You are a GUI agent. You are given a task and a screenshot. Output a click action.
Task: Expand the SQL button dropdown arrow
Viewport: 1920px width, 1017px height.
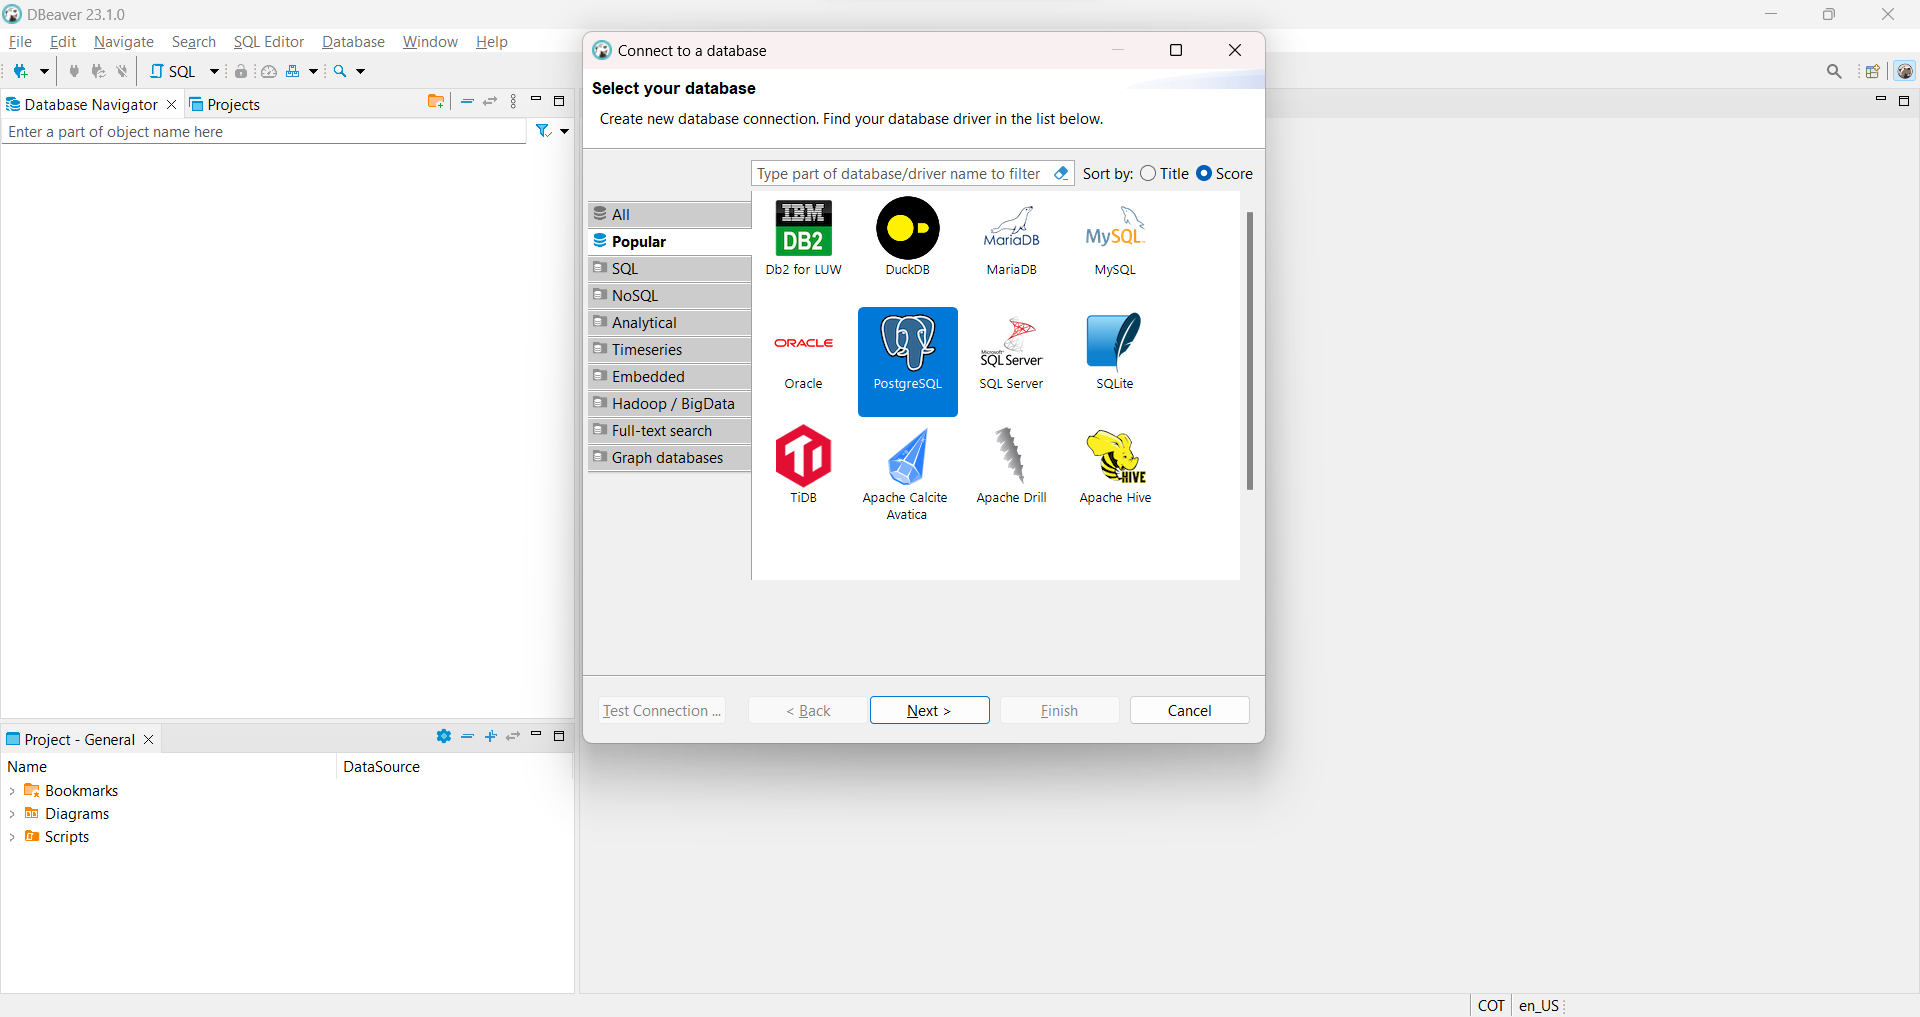pyautogui.click(x=214, y=71)
